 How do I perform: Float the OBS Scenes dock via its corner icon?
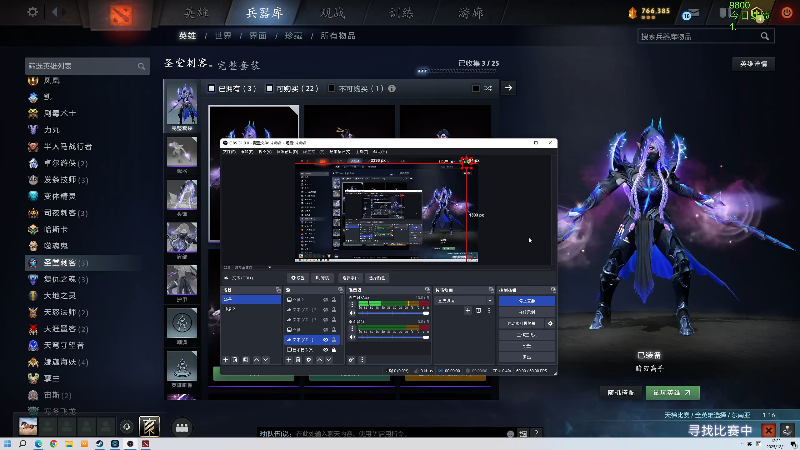[278, 290]
